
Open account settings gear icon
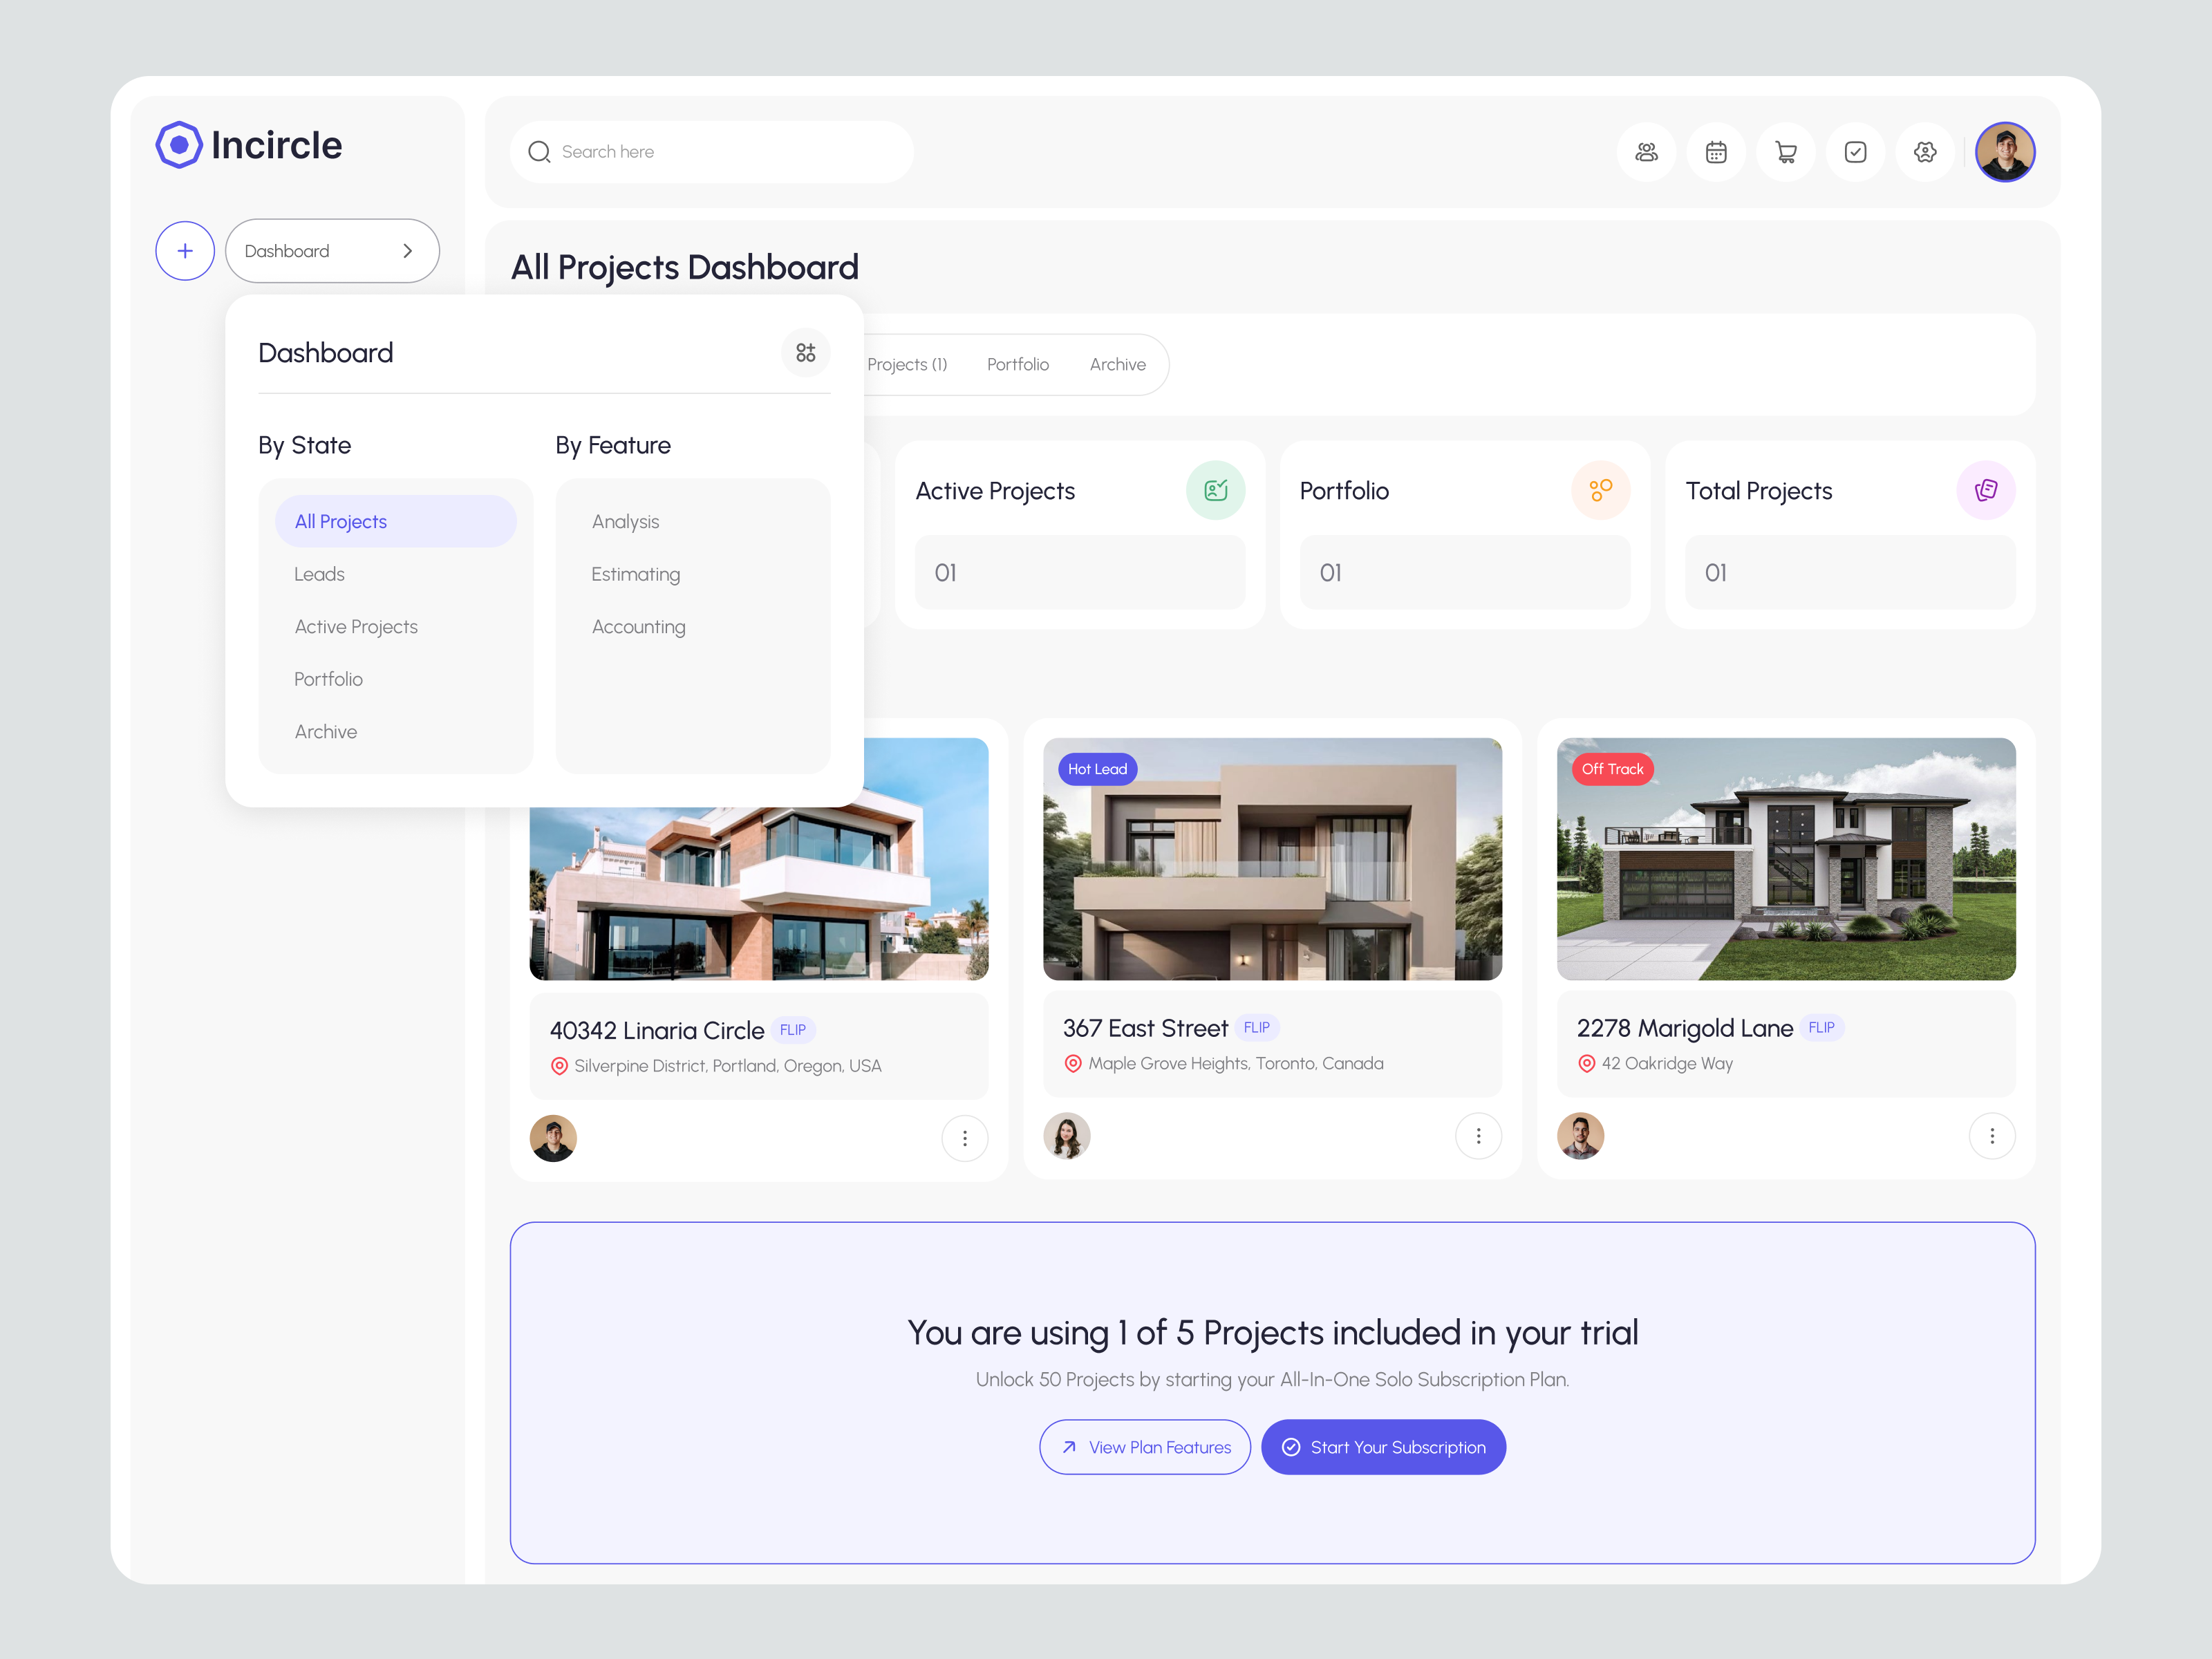click(x=1925, y=152)
